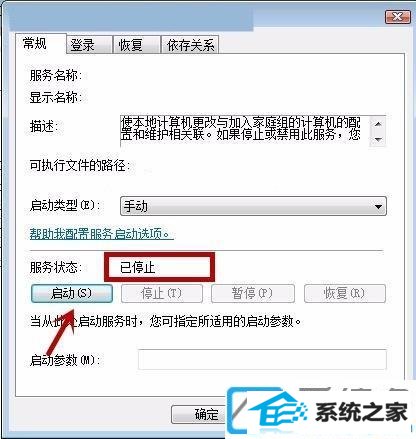Click the 启动类型(E) label text
This screenshot has width=416, height=439.
[65, 205]
